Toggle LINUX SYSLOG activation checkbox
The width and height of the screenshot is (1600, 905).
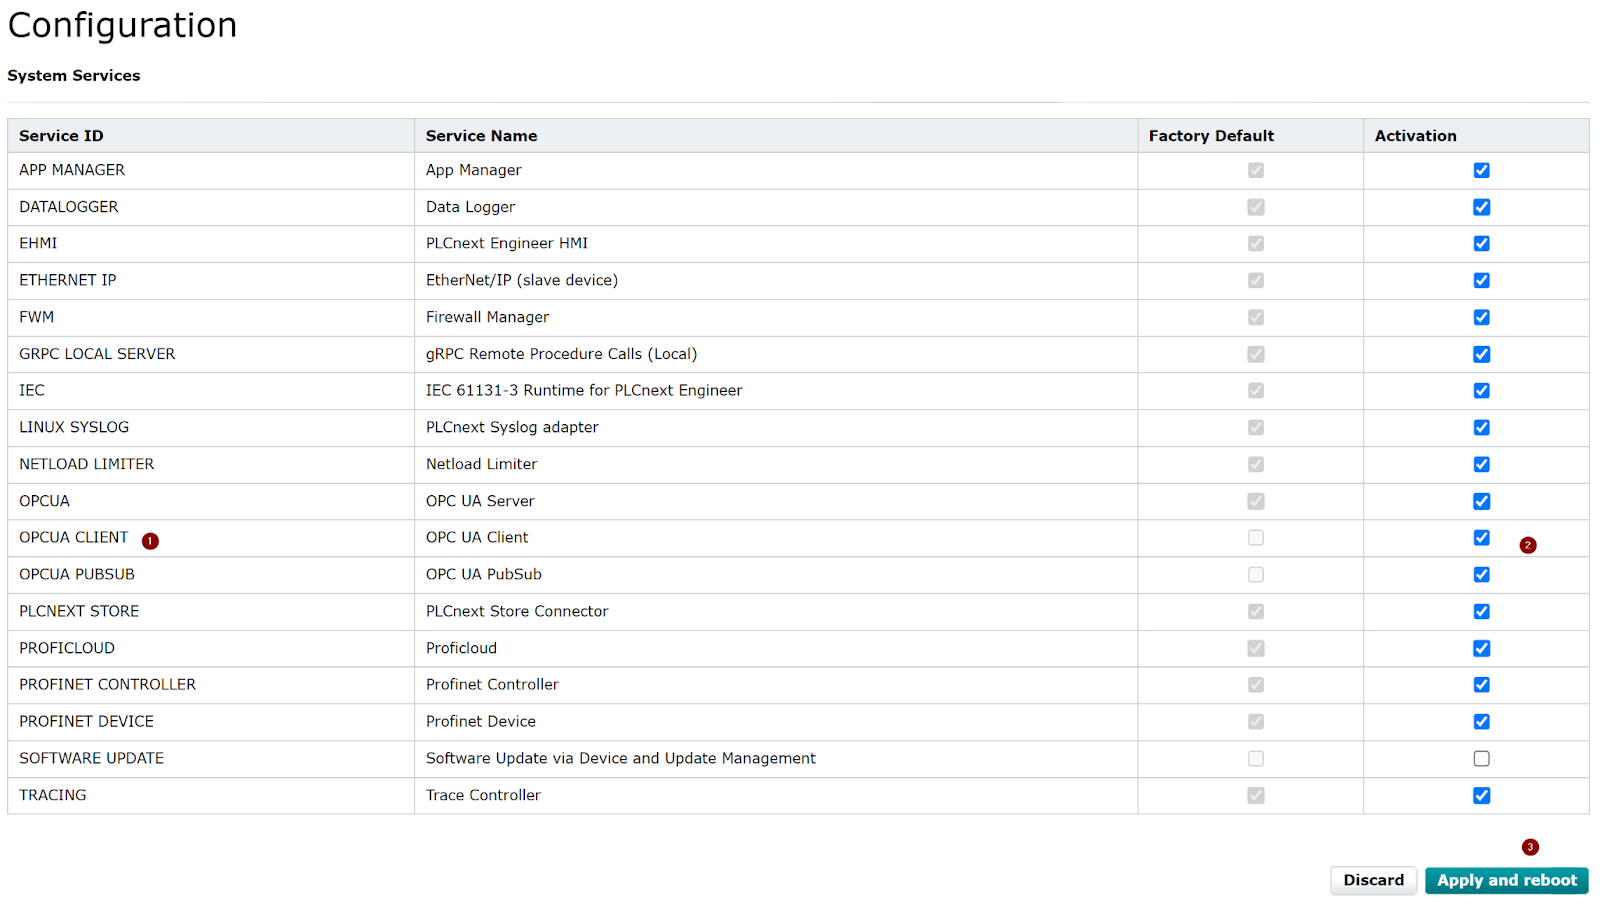pos(1481,428)
